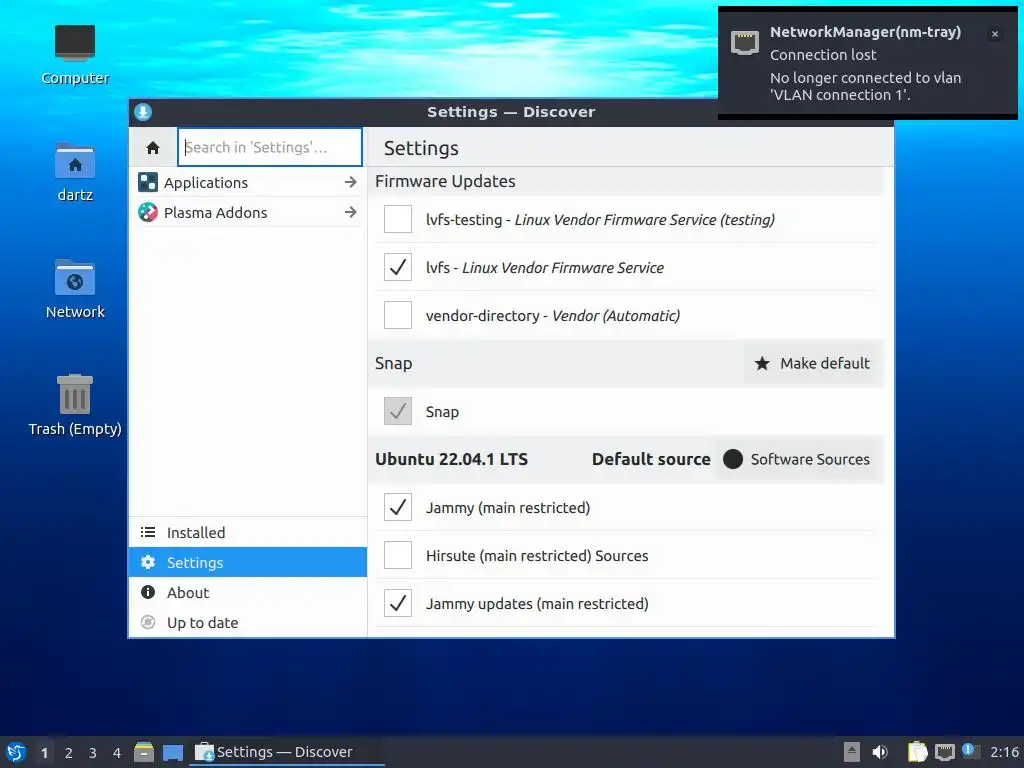Click Settings — Discover taskbar entry
This screenshot has width=1024, height=768.
pyautogui.click(x=287, y=752)
